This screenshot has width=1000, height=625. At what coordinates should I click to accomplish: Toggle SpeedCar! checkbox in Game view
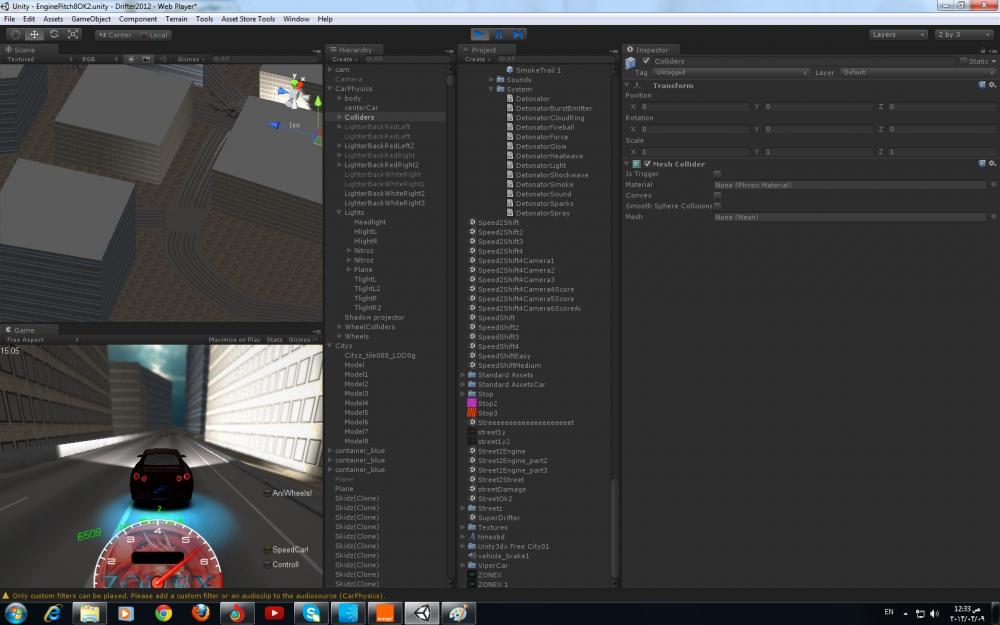click(x=267, y=550)
